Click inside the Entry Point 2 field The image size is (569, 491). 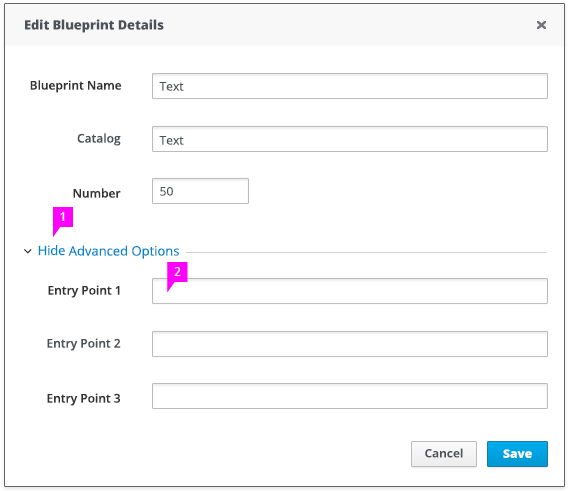350,344
